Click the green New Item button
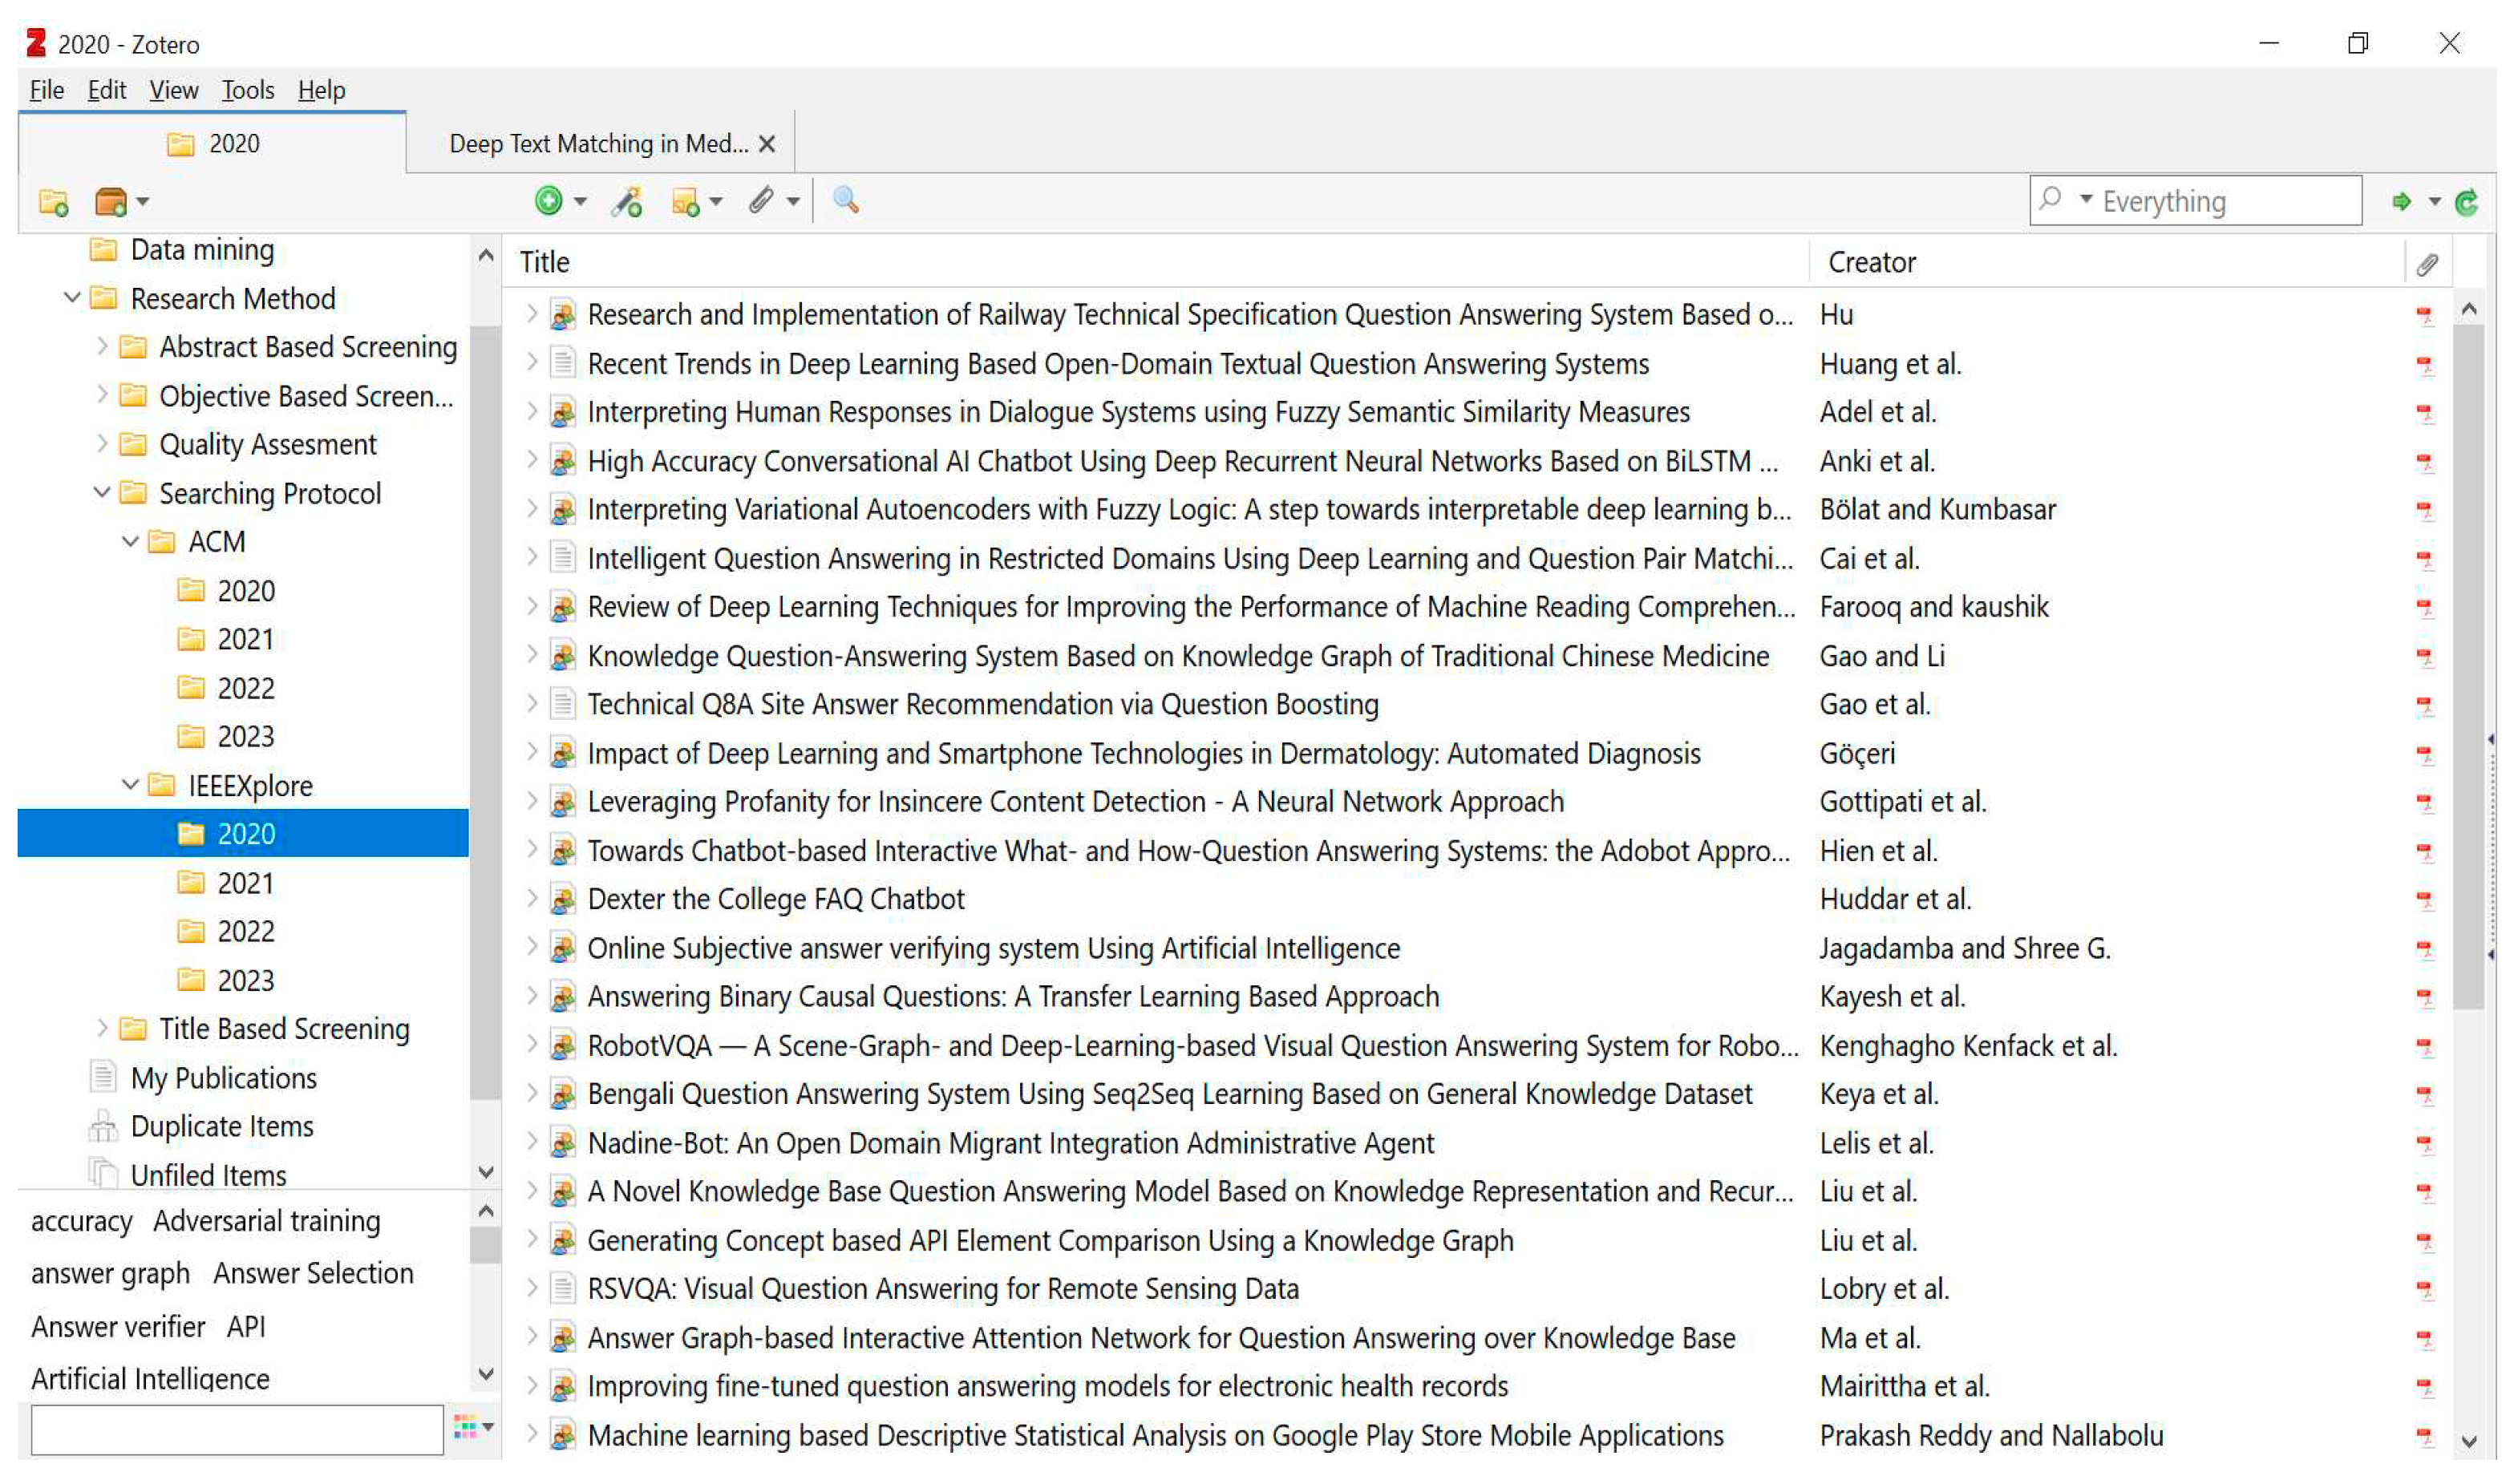Screen dimensions: 2514x1484 pyautogui.click(x=548, y=201)
